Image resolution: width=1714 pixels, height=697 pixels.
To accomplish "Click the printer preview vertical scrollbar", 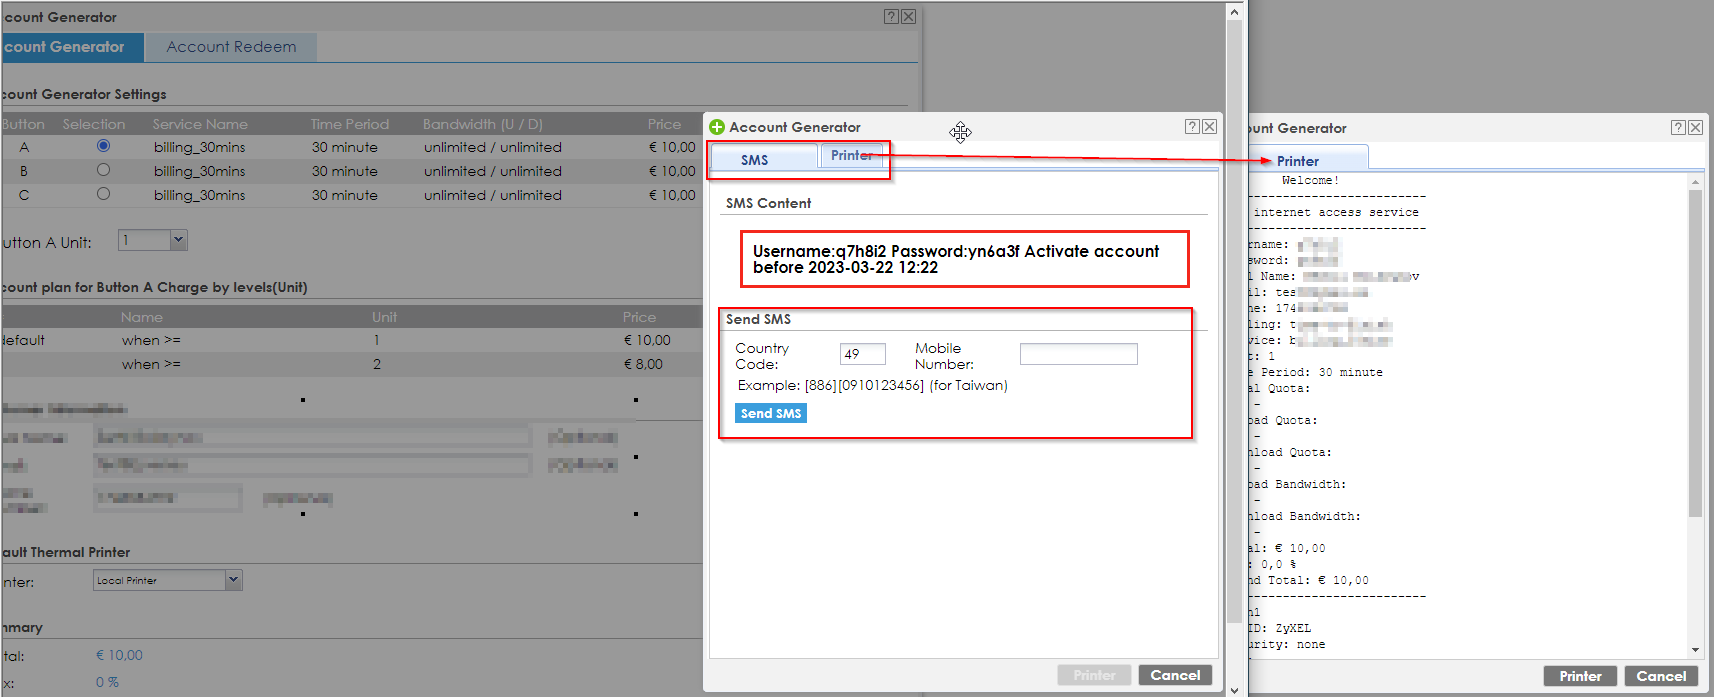I will (x=1695, y=350).
